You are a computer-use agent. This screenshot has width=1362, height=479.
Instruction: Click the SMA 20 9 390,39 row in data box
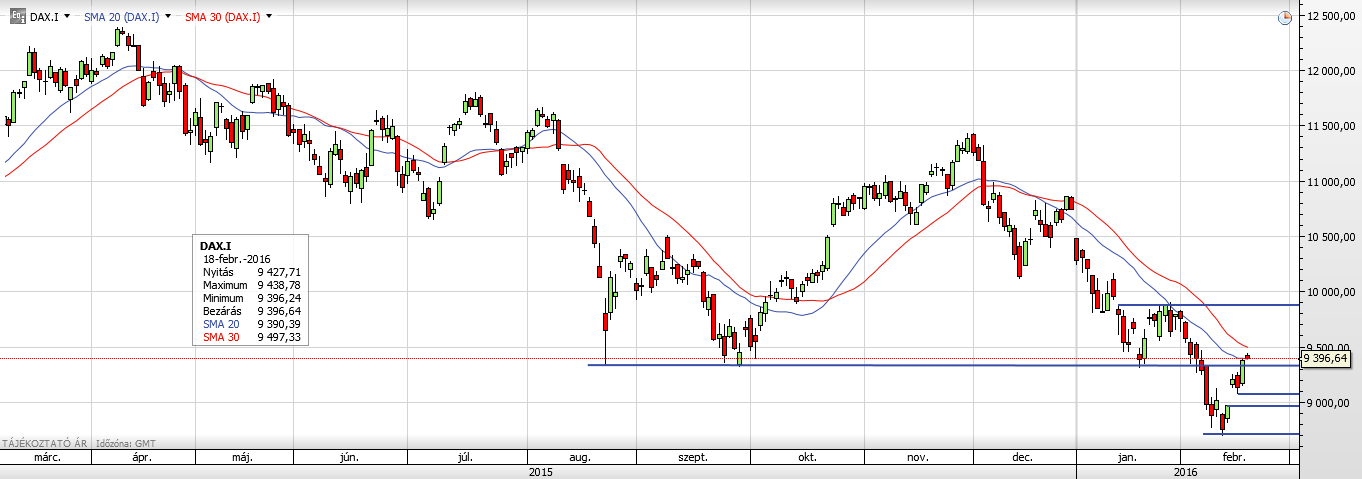pyautogui.click(x=251, y=325)
